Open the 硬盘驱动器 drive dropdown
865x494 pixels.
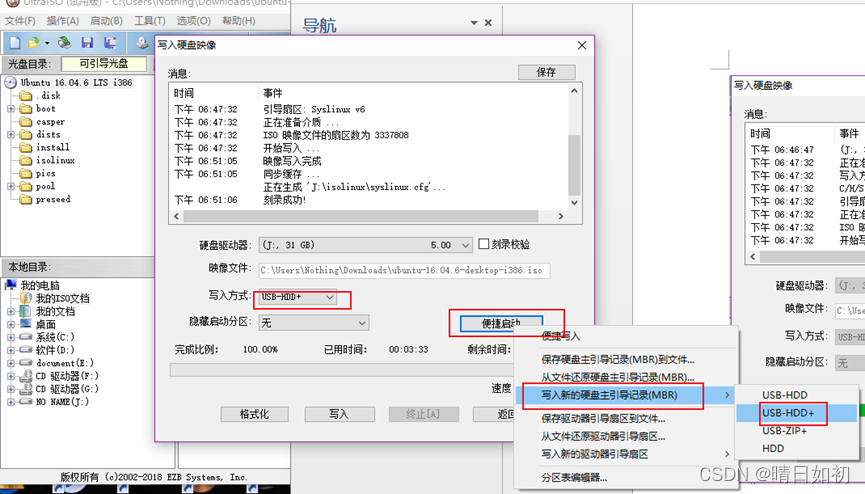tap(465, 245)
